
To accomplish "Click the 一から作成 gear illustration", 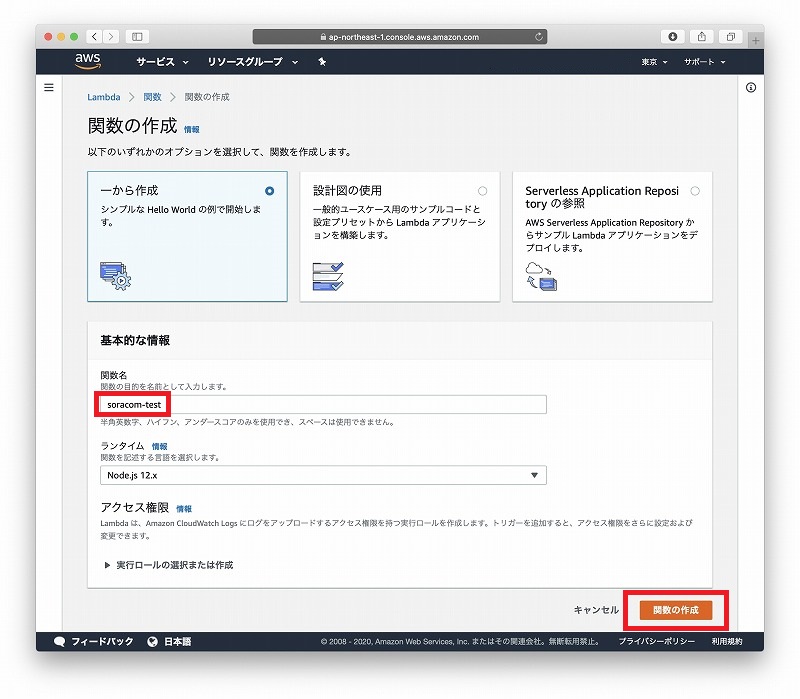I will [x=115, y=276].
